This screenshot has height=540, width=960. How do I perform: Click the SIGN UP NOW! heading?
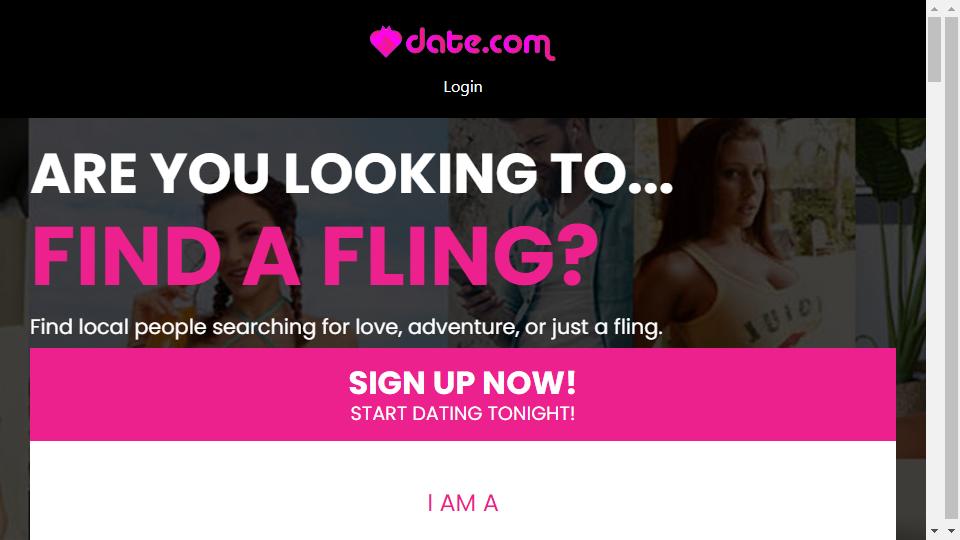coord(463,383)
